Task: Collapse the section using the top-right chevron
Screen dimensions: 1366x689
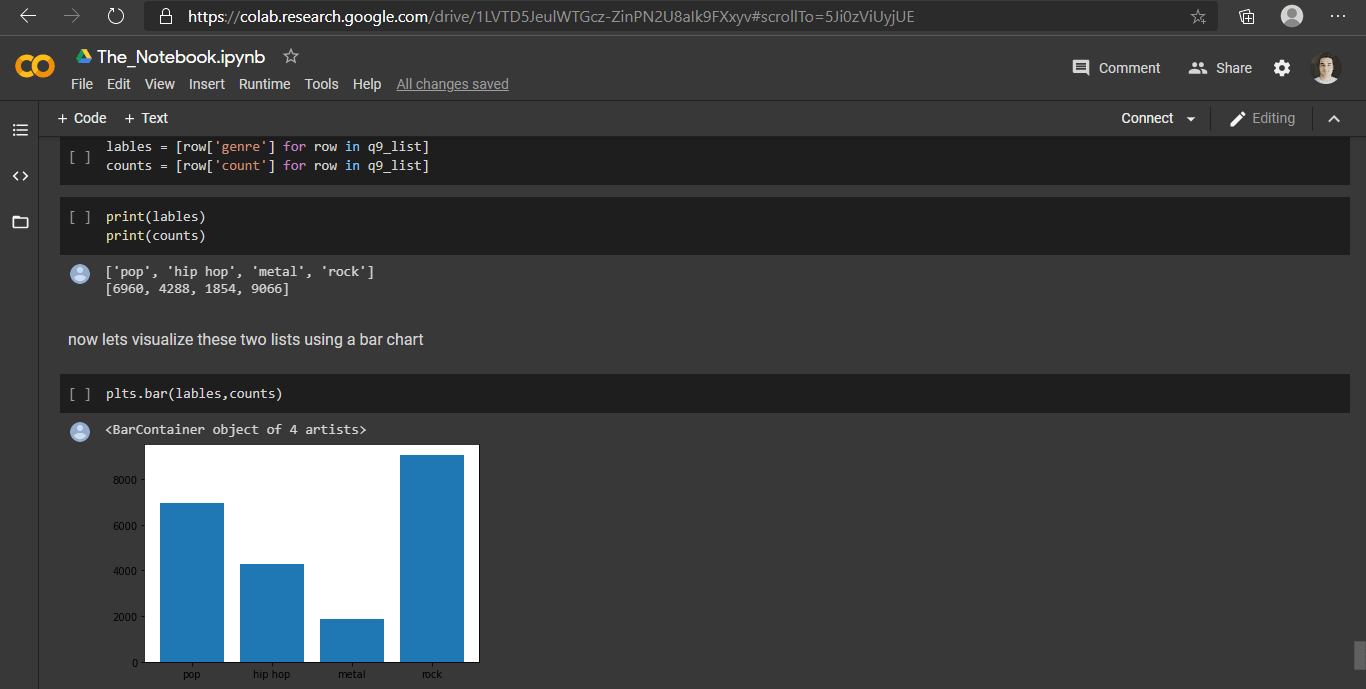Action: coord(1334,118)
